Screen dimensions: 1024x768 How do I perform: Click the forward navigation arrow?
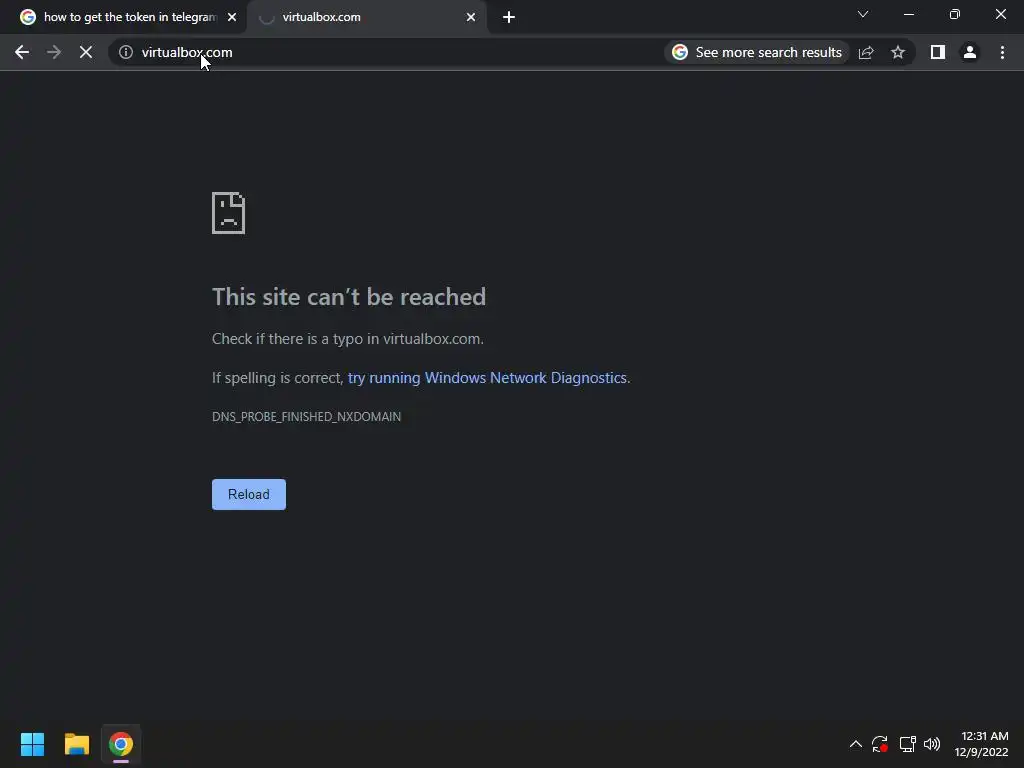[54, 52]
